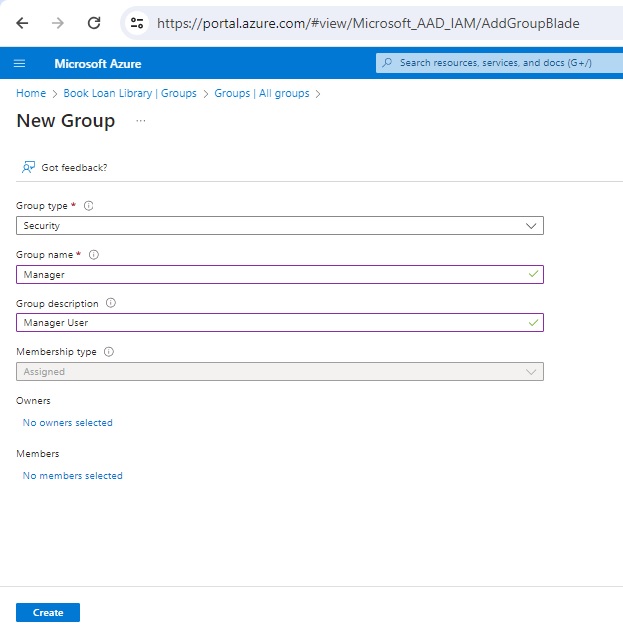Go back with the browser back arrow
This screenshot has height=631, width=623.
[x=22, y=23]
